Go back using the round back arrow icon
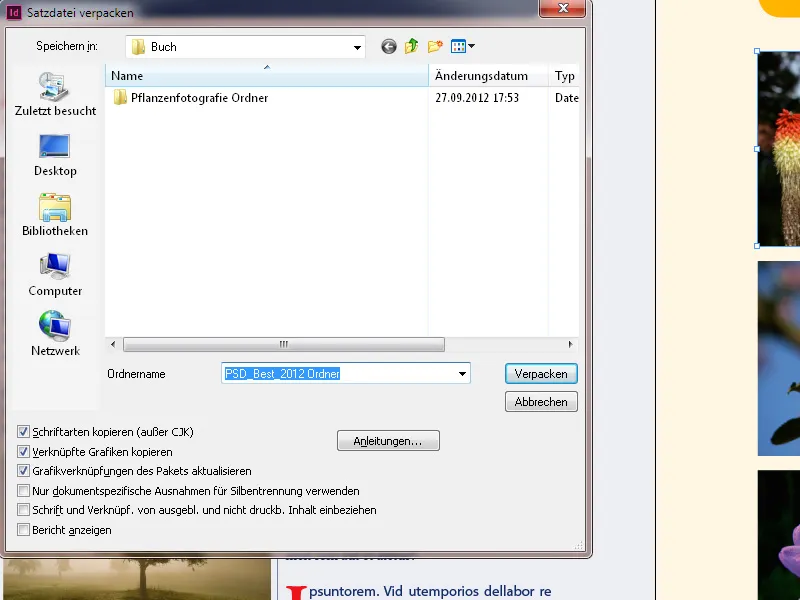This screenshot has height=600, width=800. [x=389, y=47]
